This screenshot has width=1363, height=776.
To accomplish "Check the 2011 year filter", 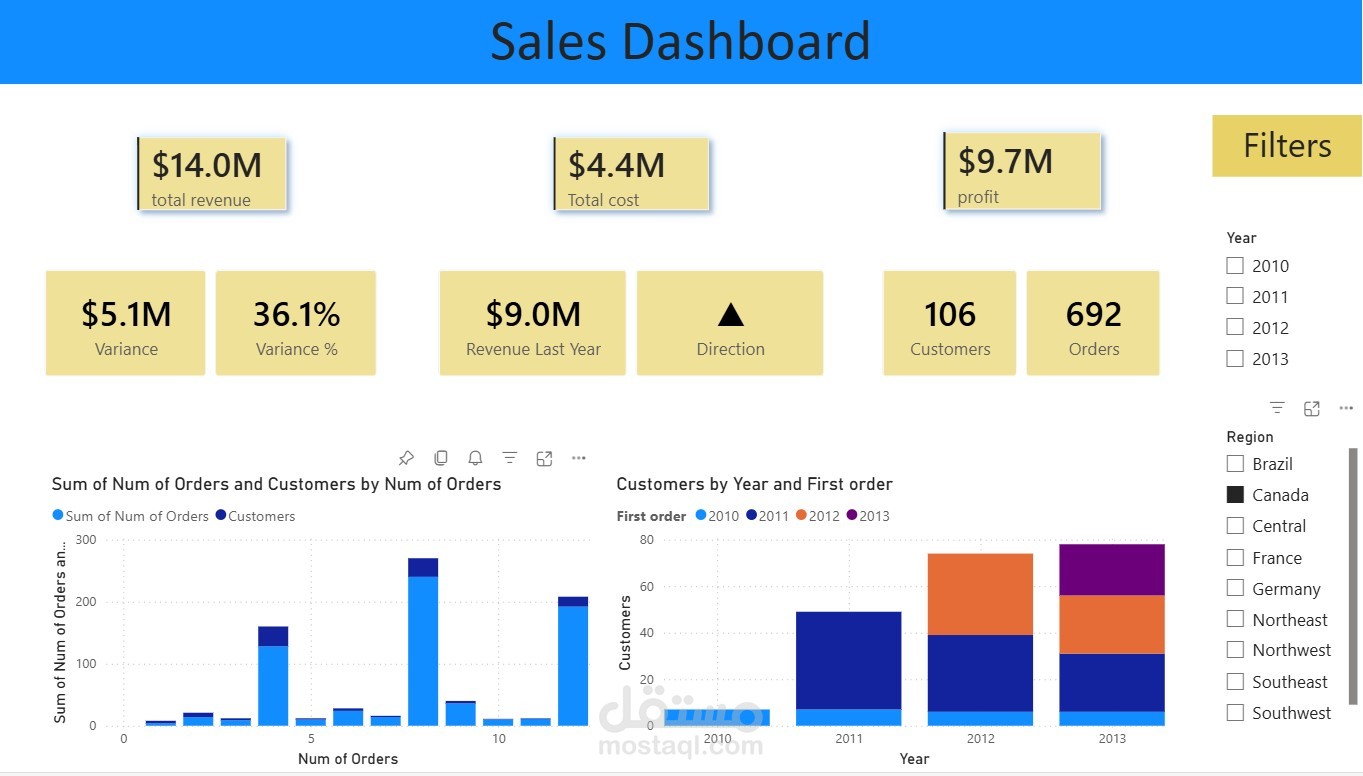I will pos(1235,297).
